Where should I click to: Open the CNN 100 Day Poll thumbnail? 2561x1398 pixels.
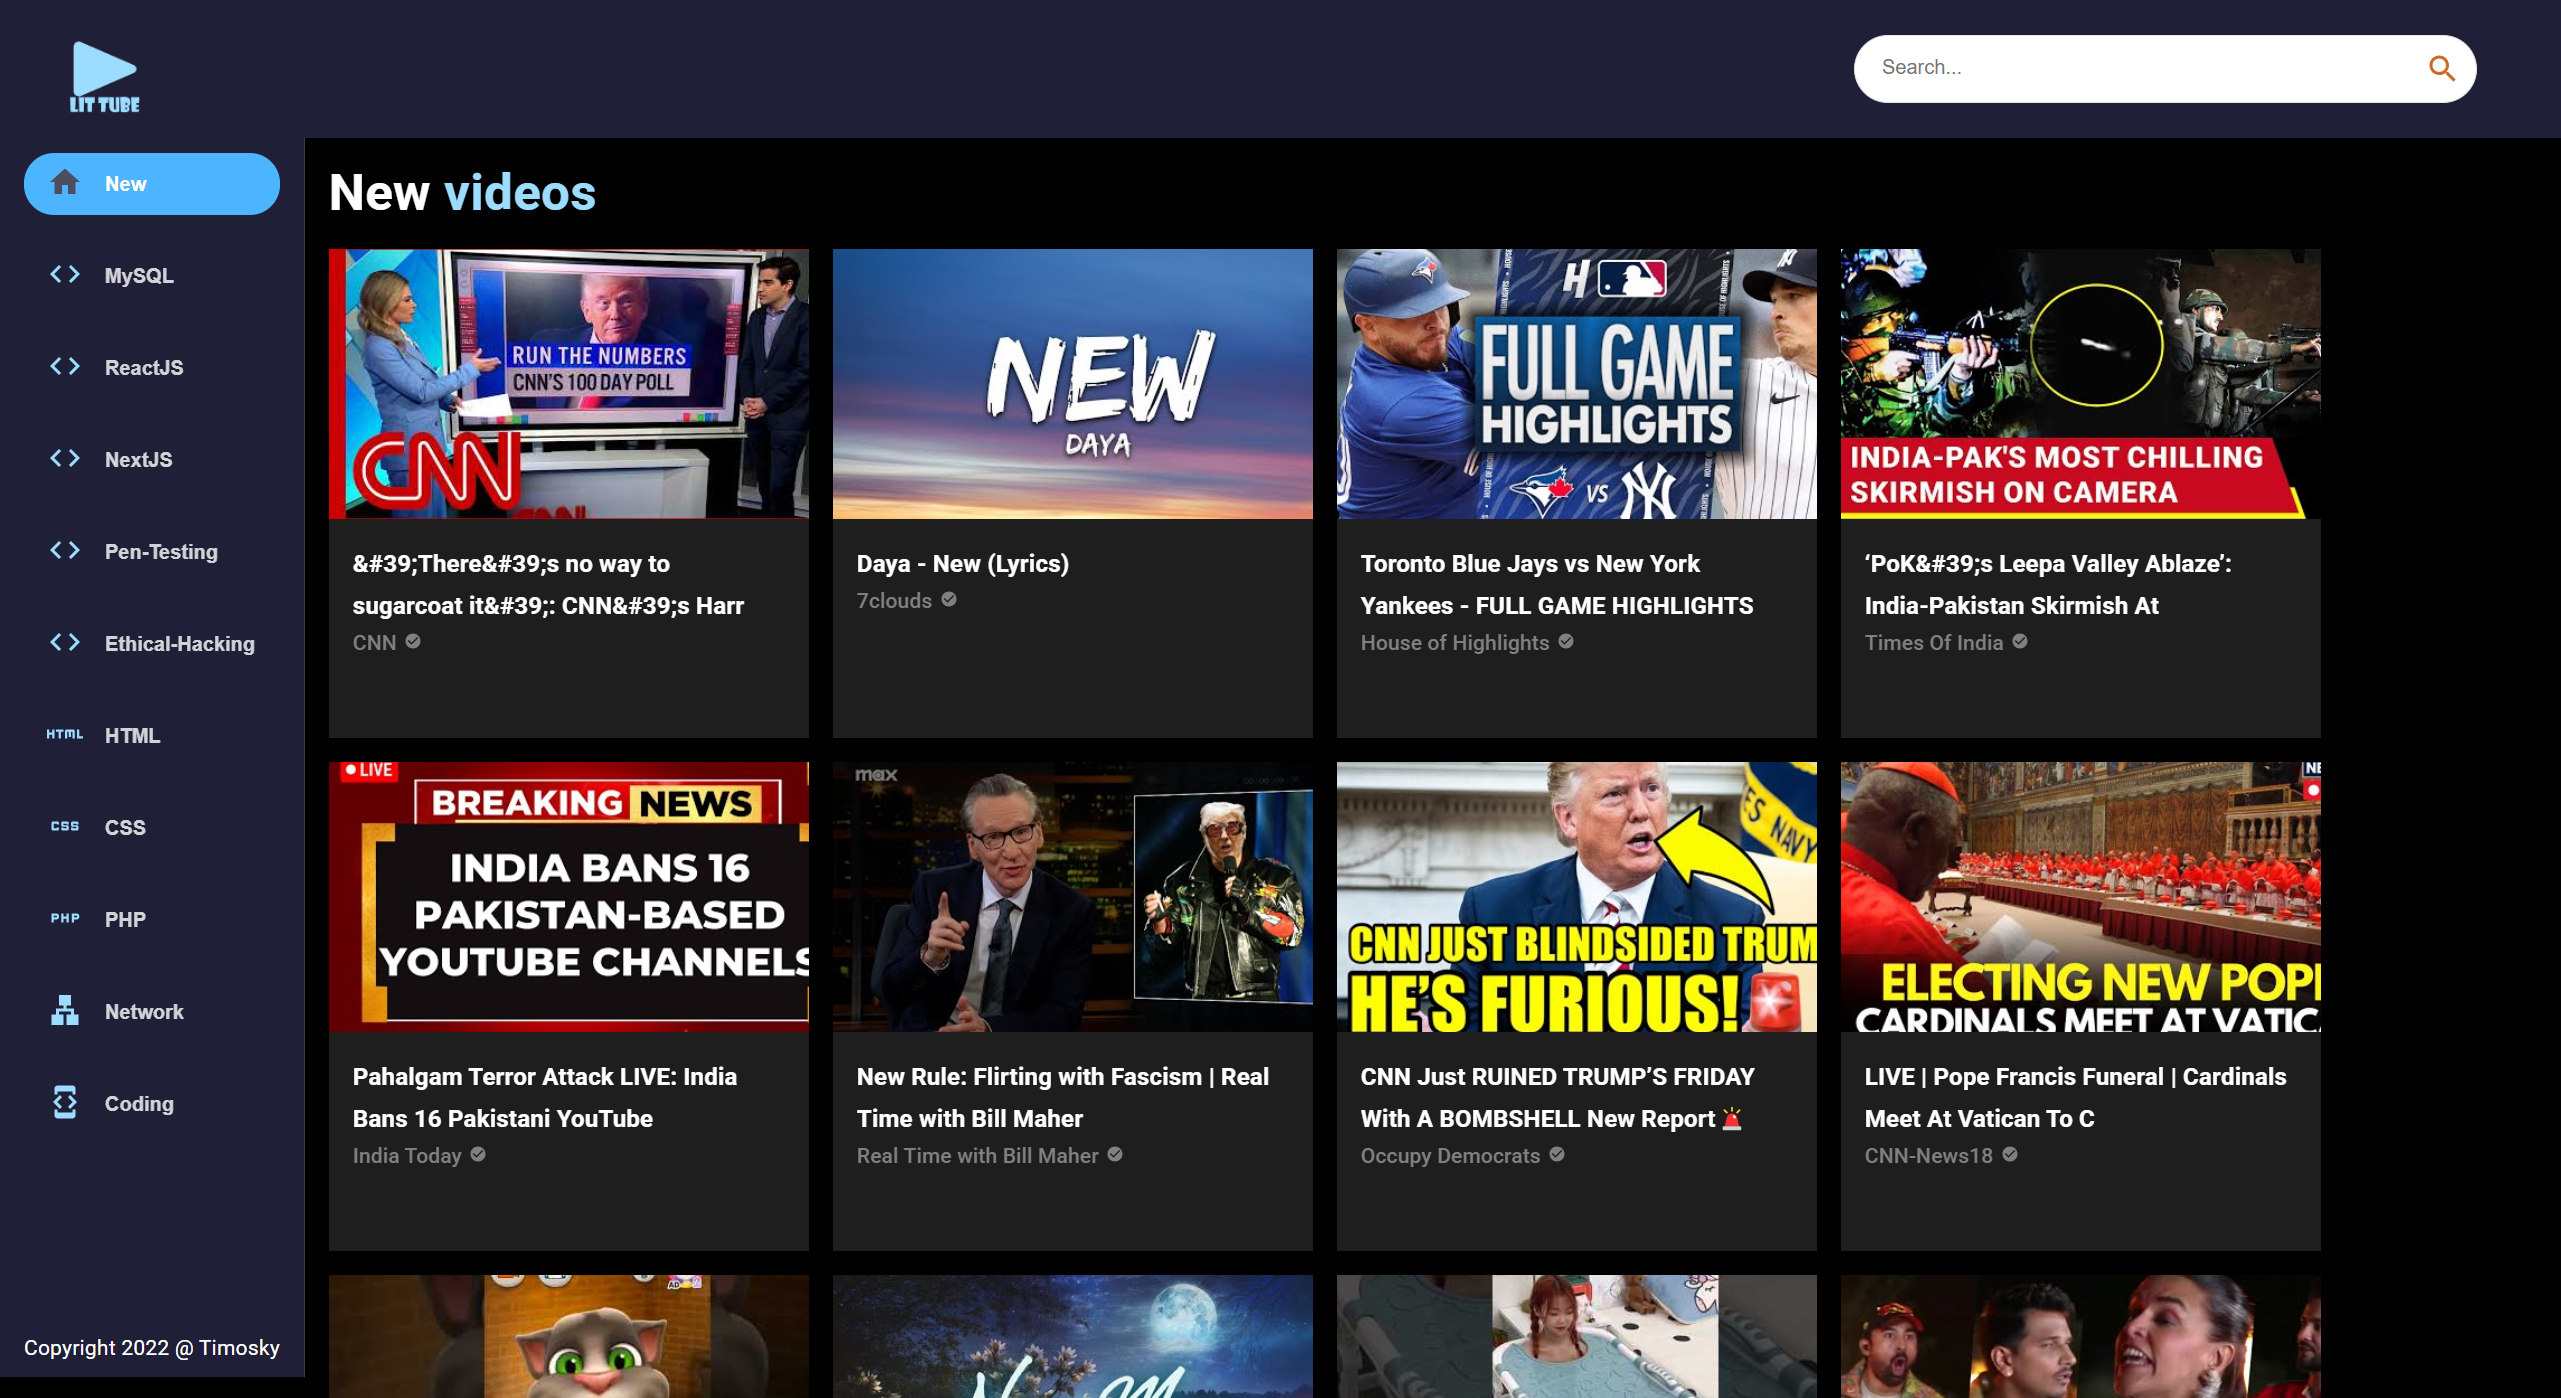[569, 384]
